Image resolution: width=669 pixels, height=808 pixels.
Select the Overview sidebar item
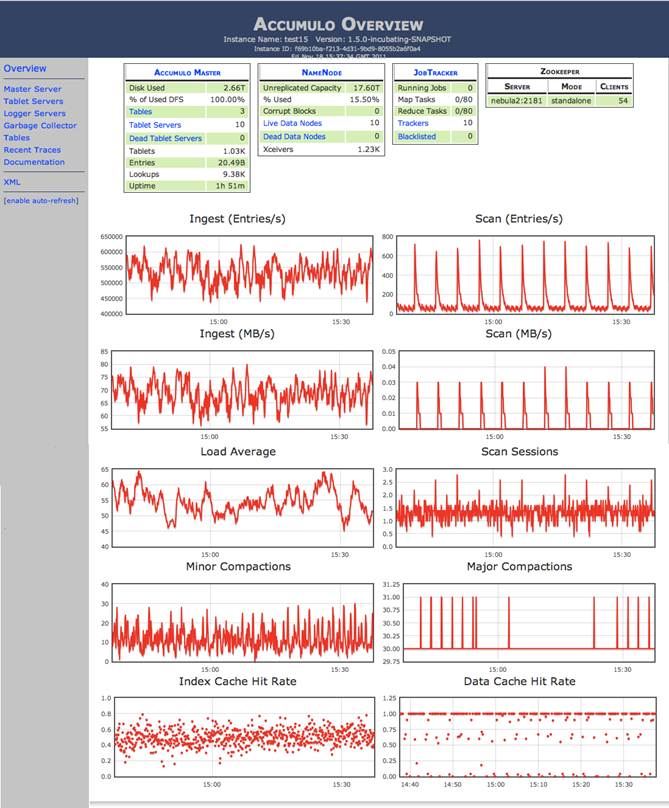(25, 68)
